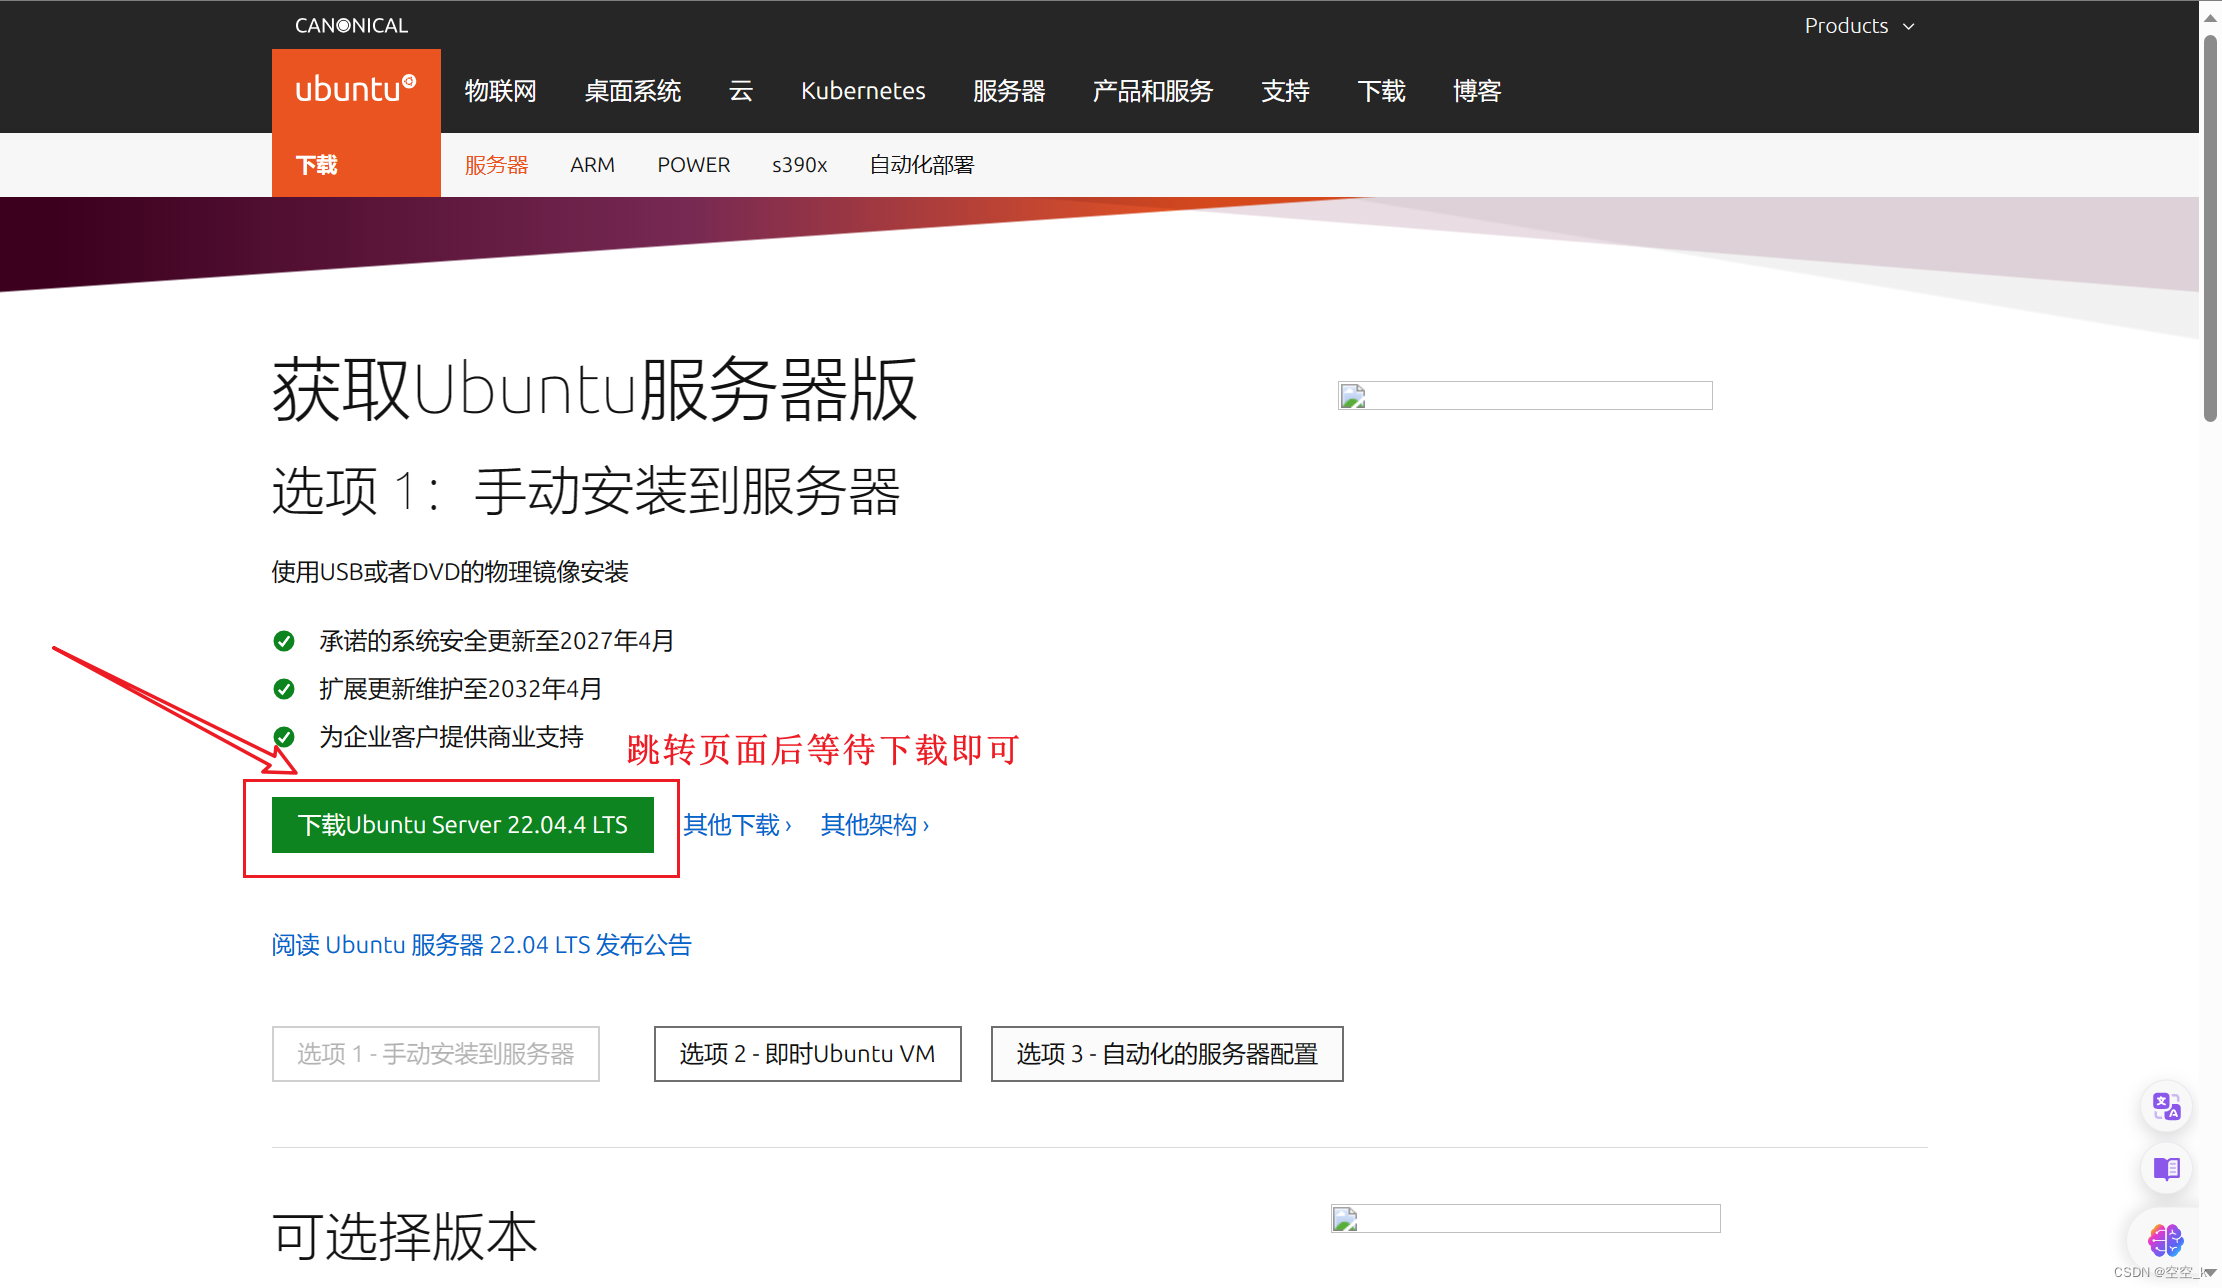Switch to the ARM sub-tab
Screen dimensions: 2222x1288
(592, 165)
